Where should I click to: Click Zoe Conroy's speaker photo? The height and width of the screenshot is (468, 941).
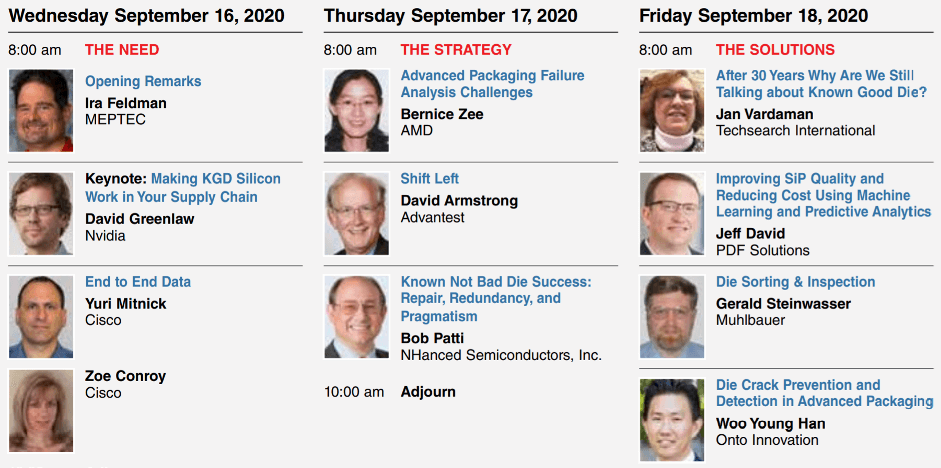41,410
